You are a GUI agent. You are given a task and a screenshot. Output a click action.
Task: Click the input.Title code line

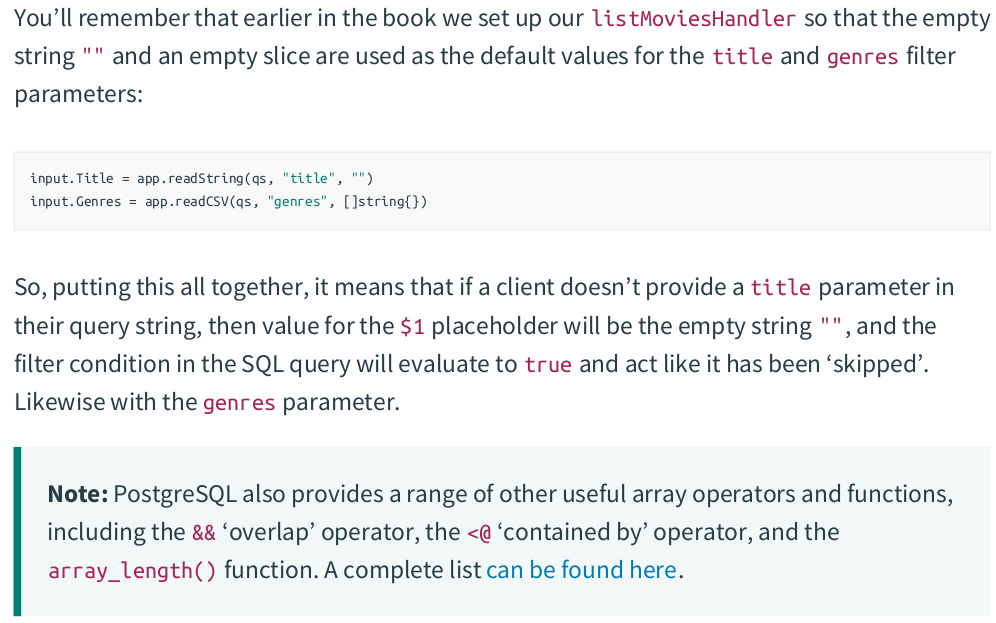tap(200, 178)
